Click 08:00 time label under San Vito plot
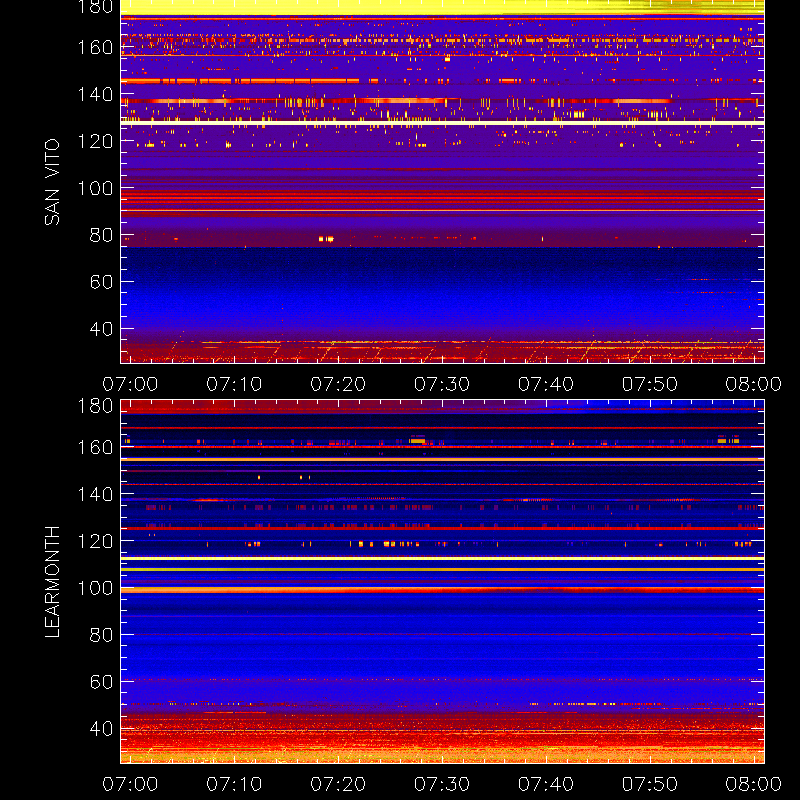Image resolution: width=800 pixels, height=800 pixels. (x=754, y=384)
